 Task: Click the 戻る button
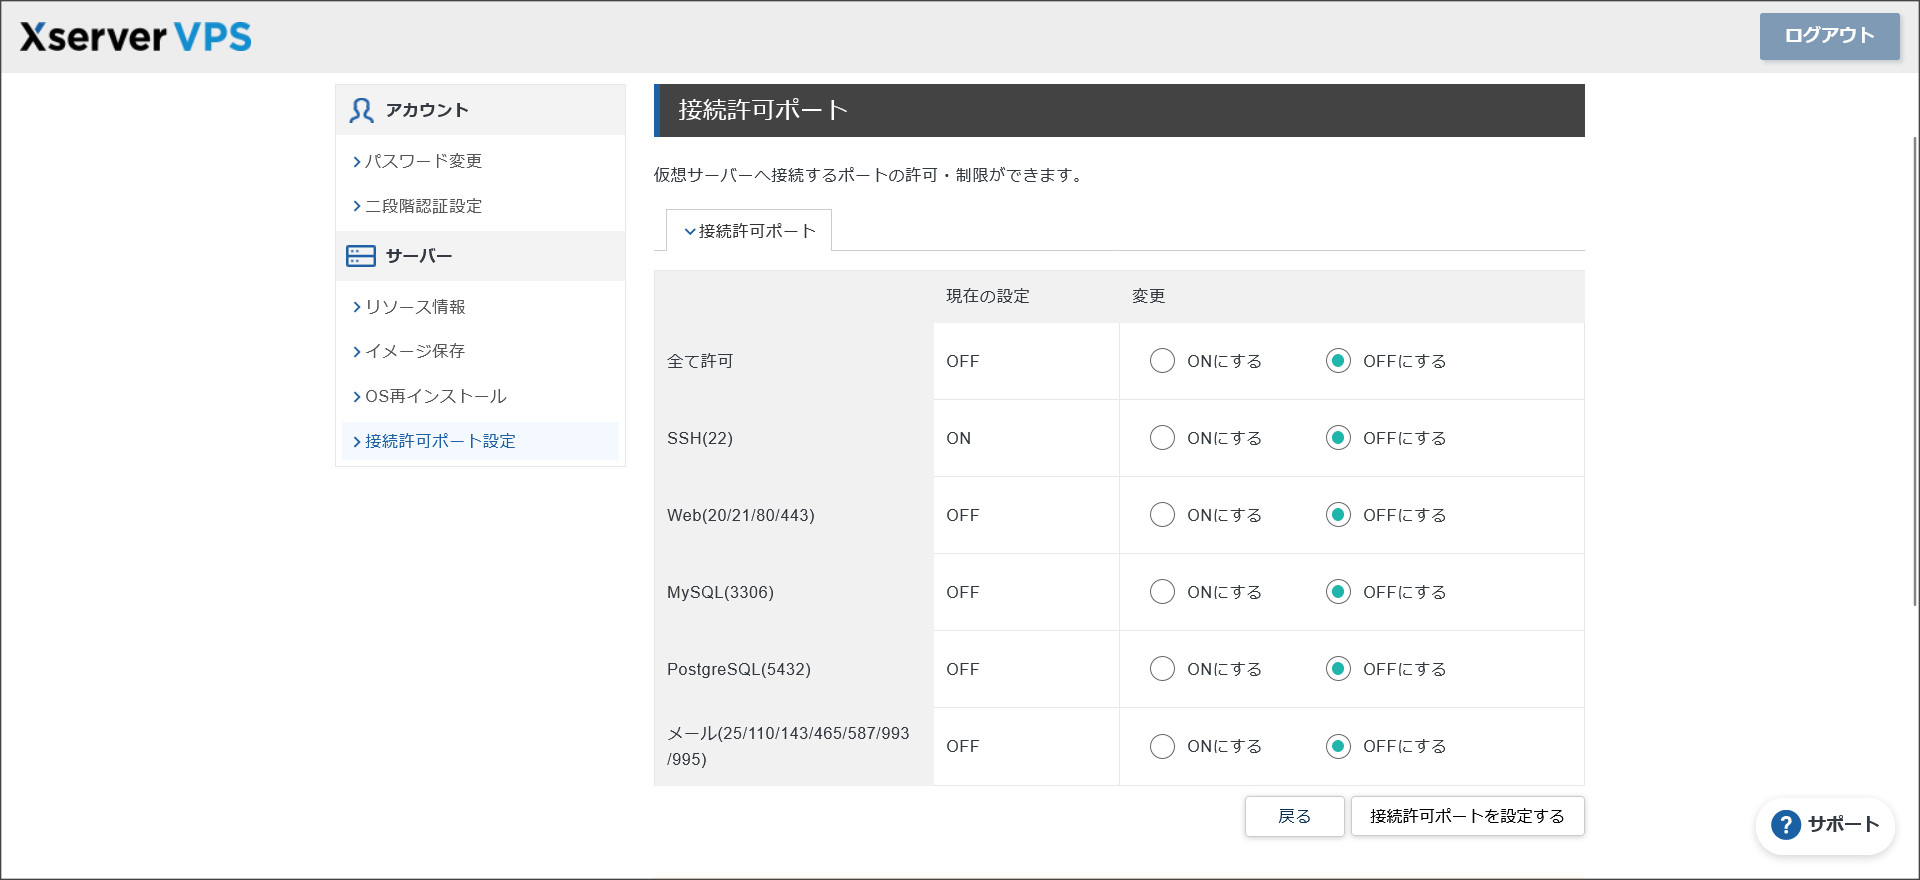[x=1294, y=816]
